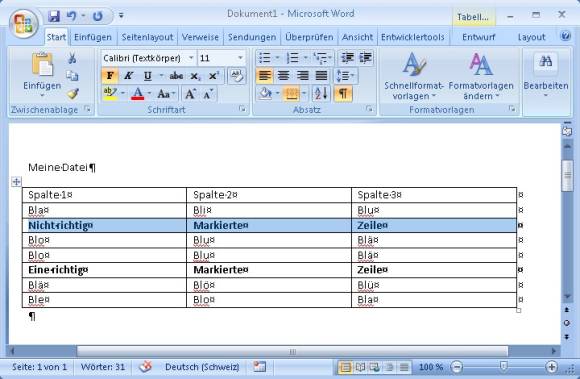Switch to draft view
This screenshot has height=379, width=580.
click(404, 368)
